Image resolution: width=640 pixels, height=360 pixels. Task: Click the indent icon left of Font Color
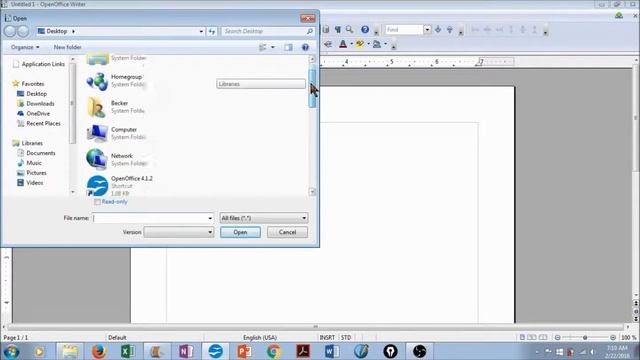coord(328,44)
